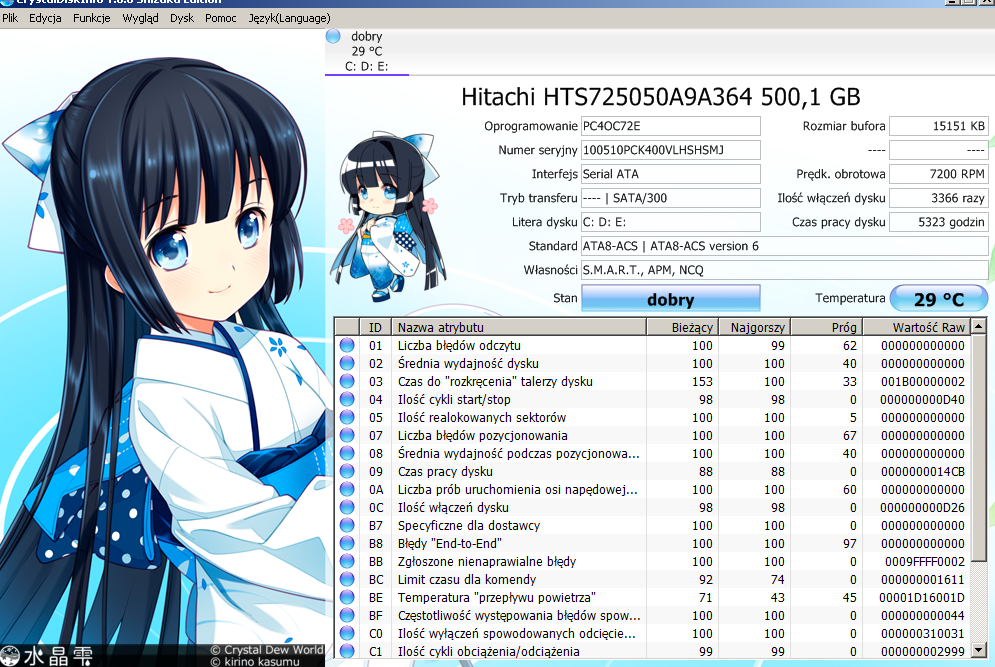
Task: Open the Język(Language) menu
Action: [289, 18]
